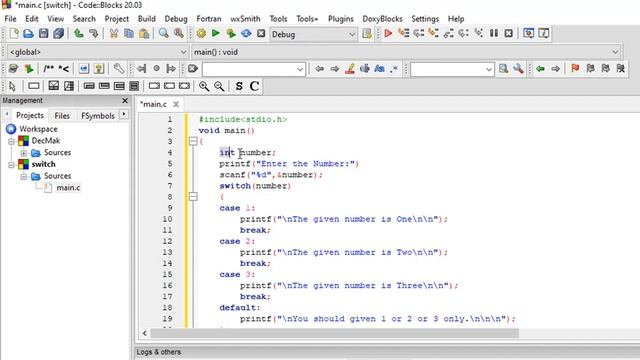Abort the build with the X icon

click(x=261, y=33)
